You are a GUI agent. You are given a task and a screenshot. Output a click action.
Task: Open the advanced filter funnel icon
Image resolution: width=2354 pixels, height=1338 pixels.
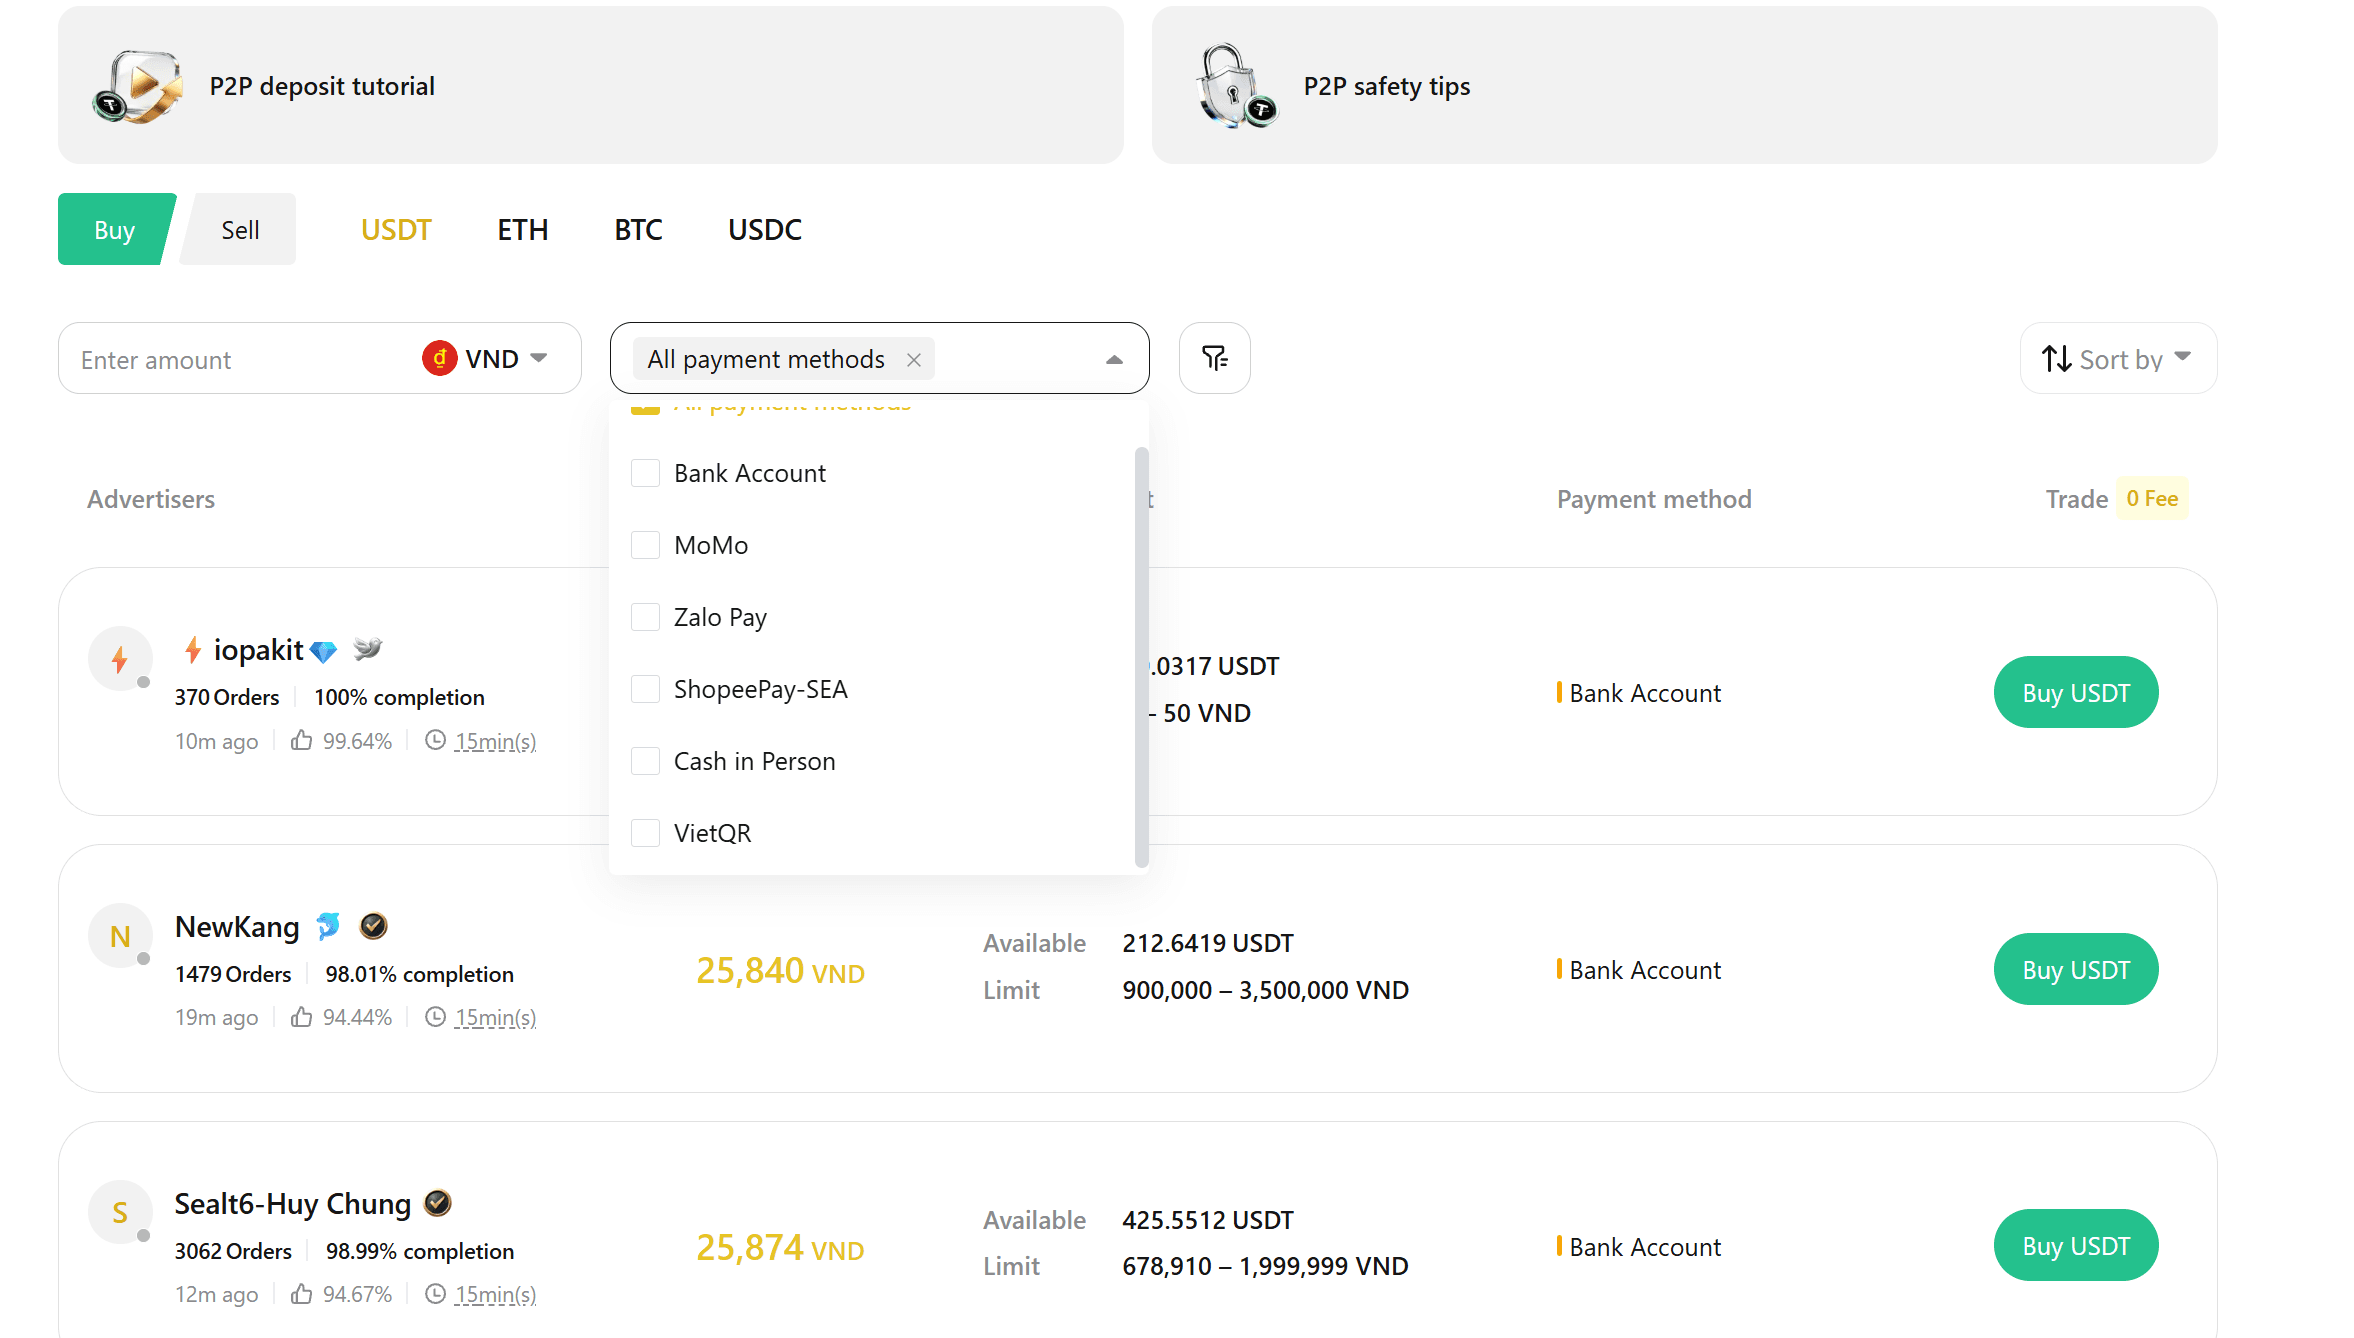tap(1215, 358)
